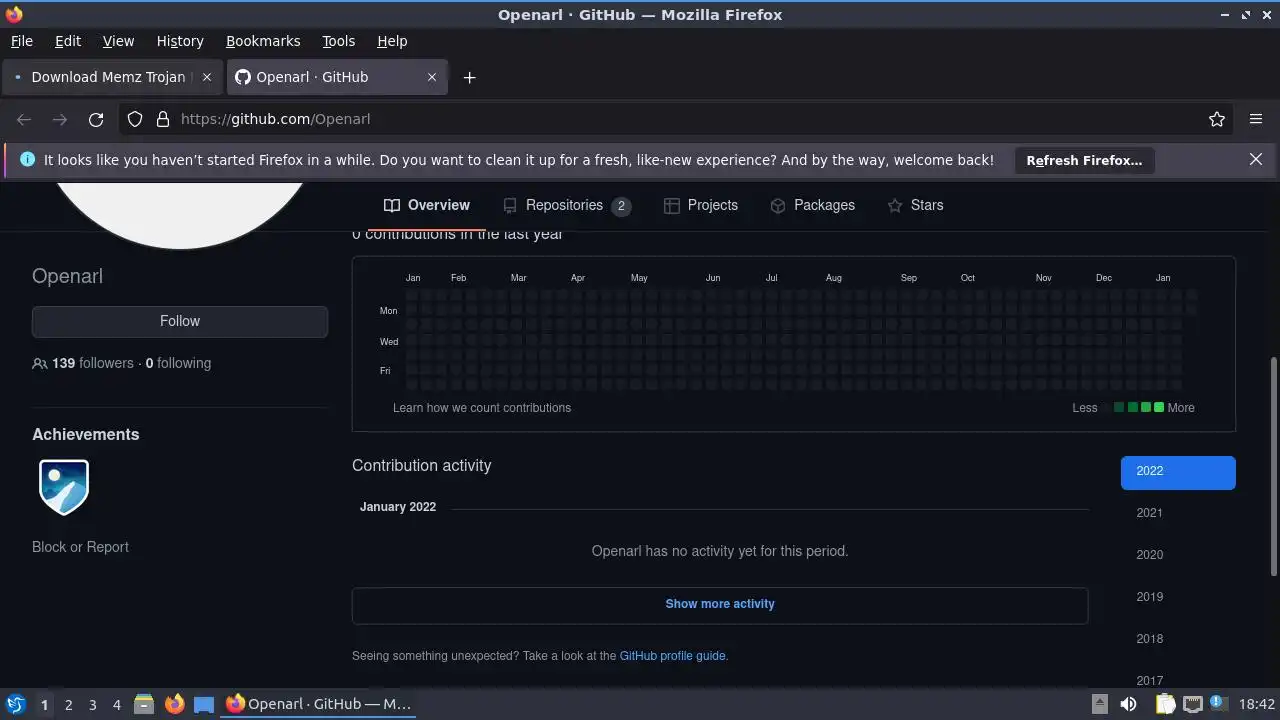
Task: Click the network tray icon
Action: [x=1192, y=704]
